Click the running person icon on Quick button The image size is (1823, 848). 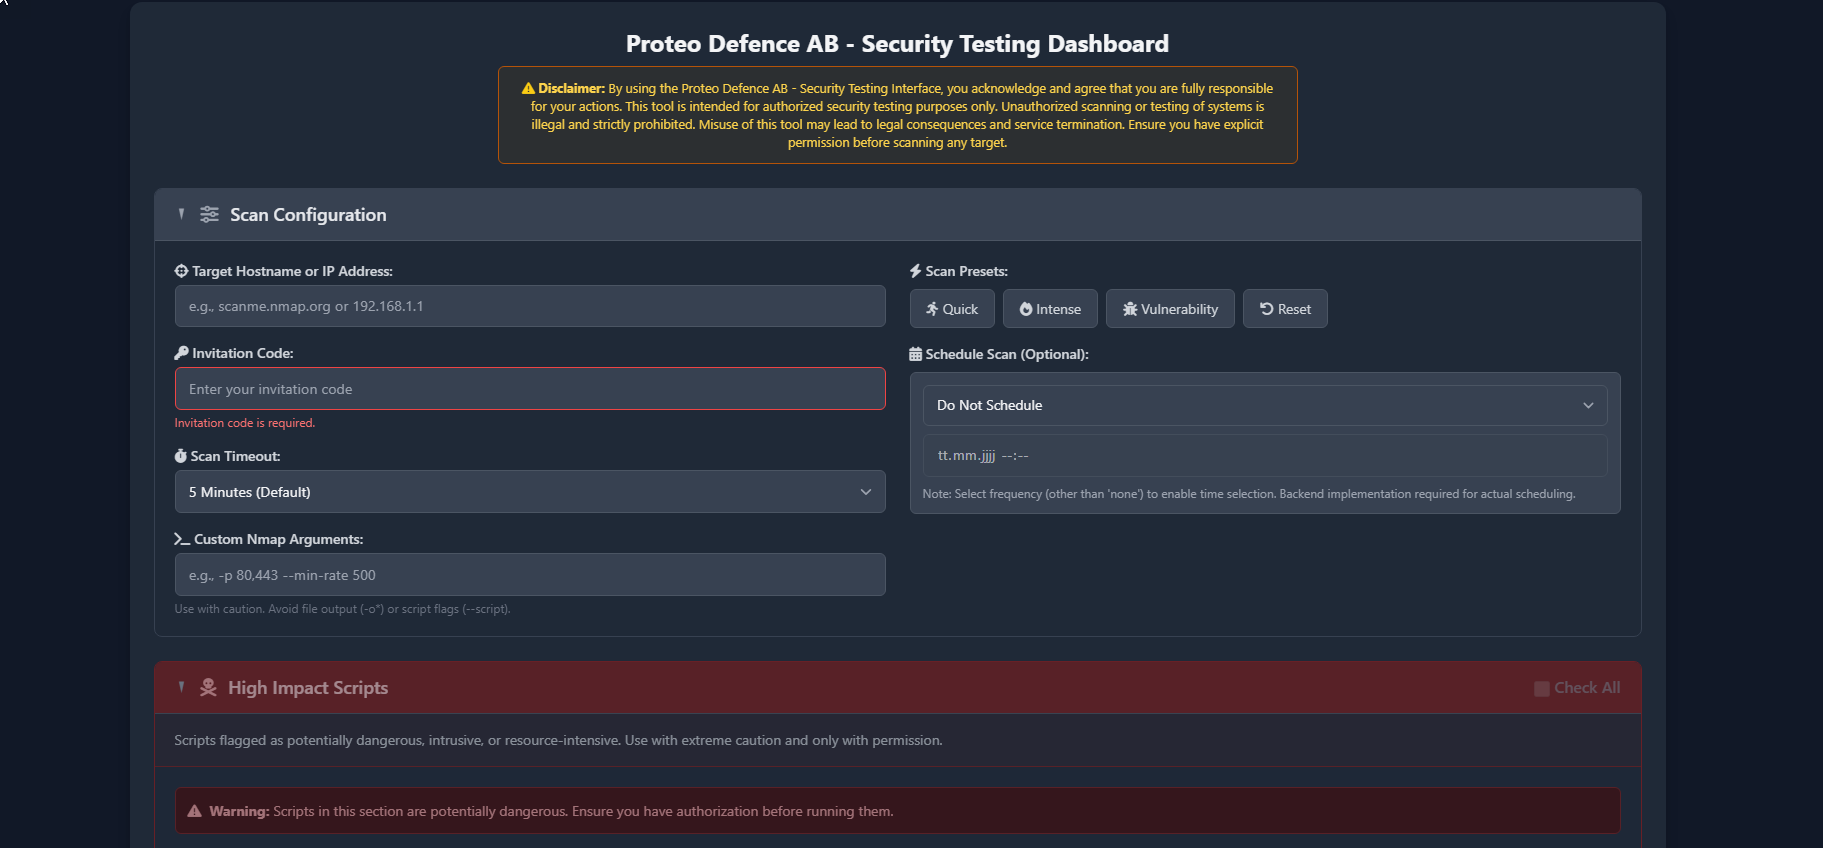(932, 309)
